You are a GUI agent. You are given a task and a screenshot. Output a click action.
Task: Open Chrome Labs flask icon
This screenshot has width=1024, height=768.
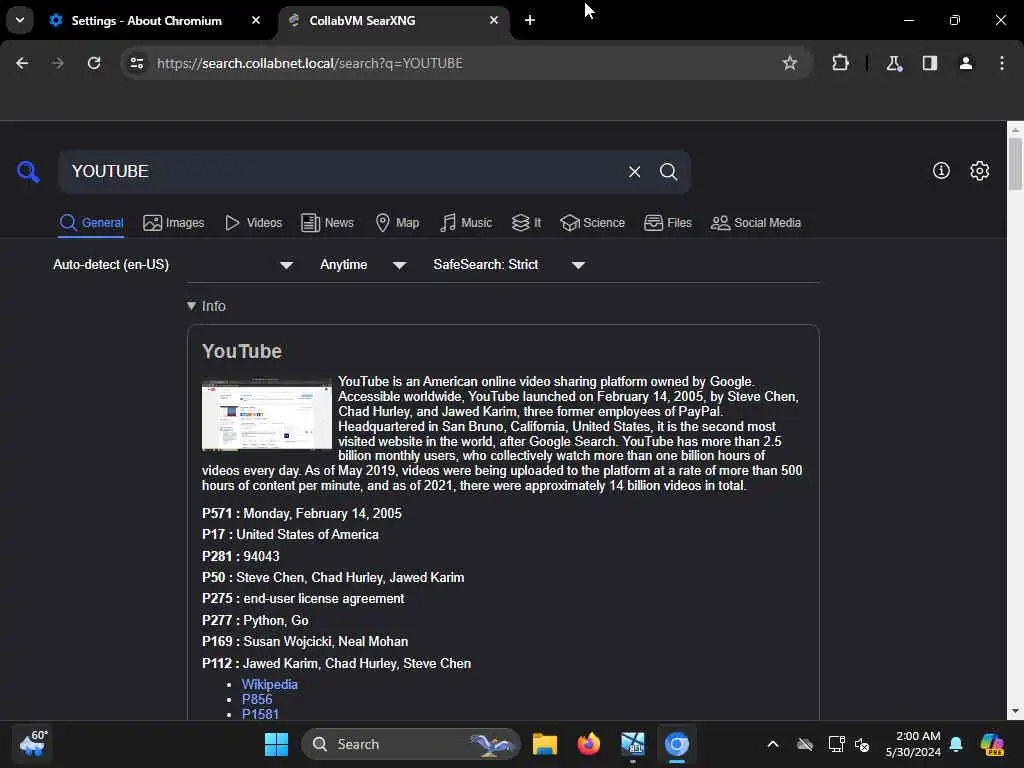tap(894, 63)
